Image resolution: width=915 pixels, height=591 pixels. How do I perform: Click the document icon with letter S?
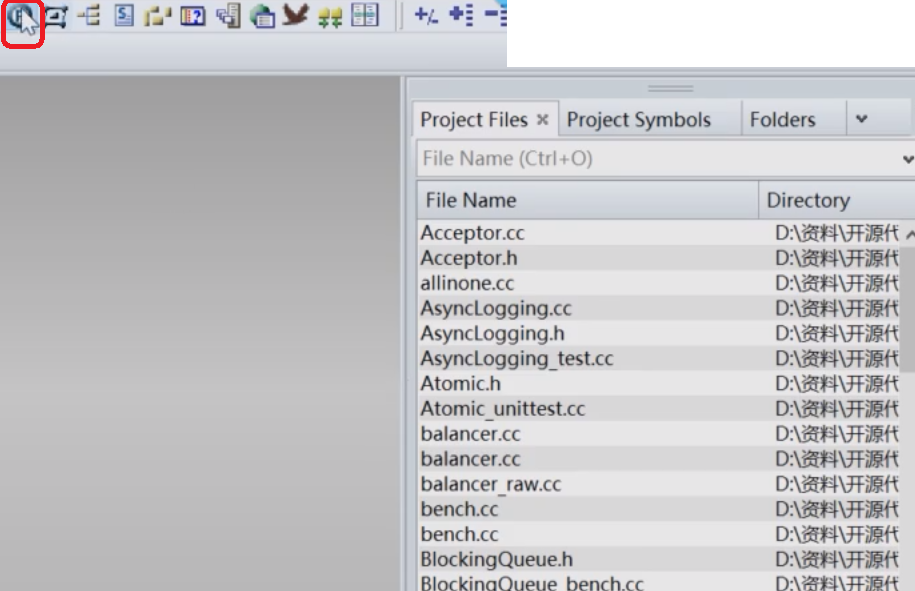click(x=124, y=16)
